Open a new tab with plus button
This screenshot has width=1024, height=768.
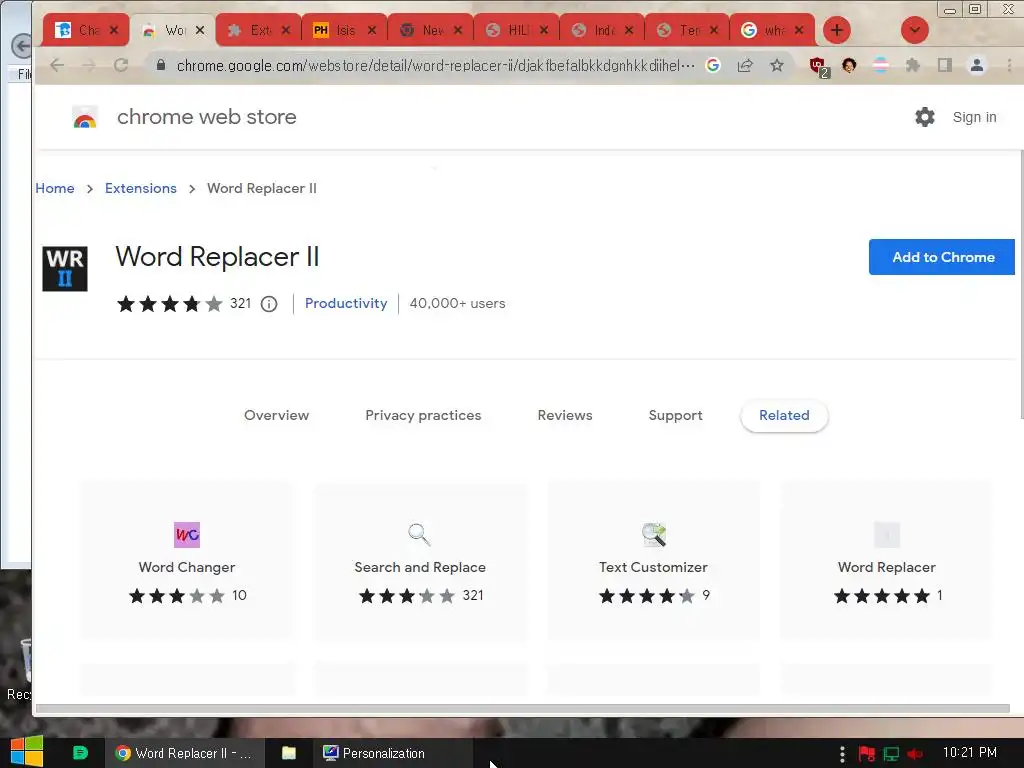[x=837, y=30]
